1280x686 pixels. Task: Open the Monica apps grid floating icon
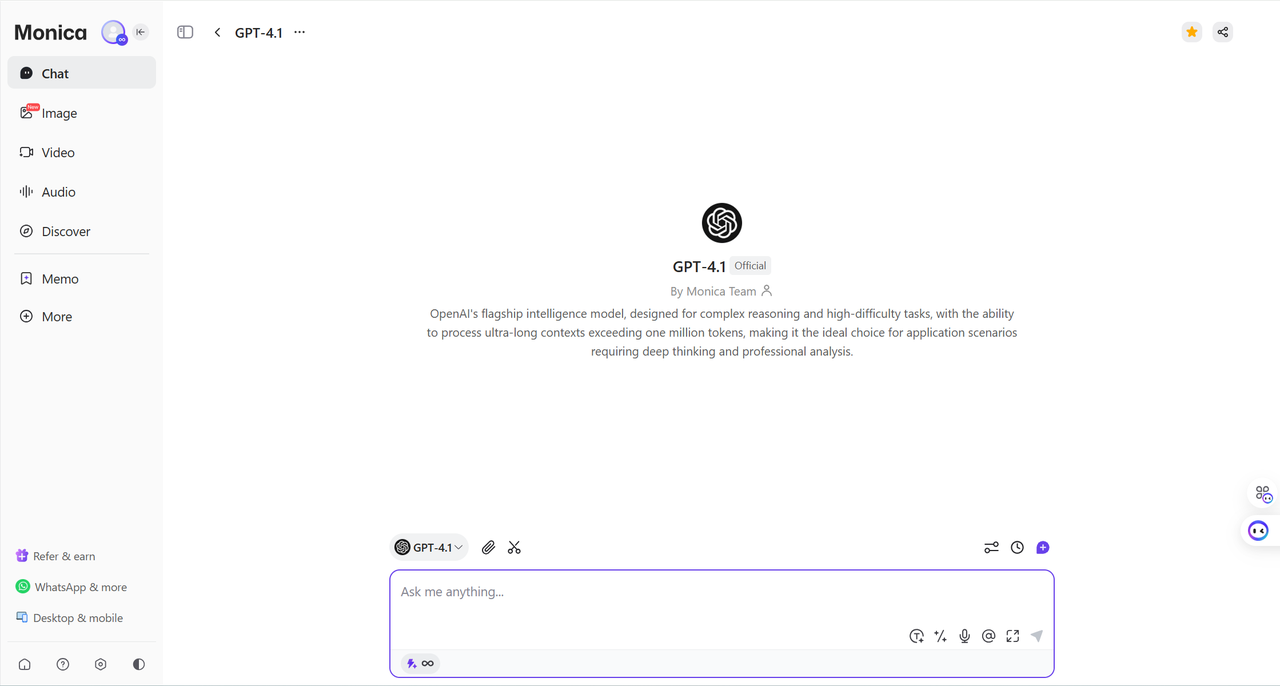[x=1263, y=494]
